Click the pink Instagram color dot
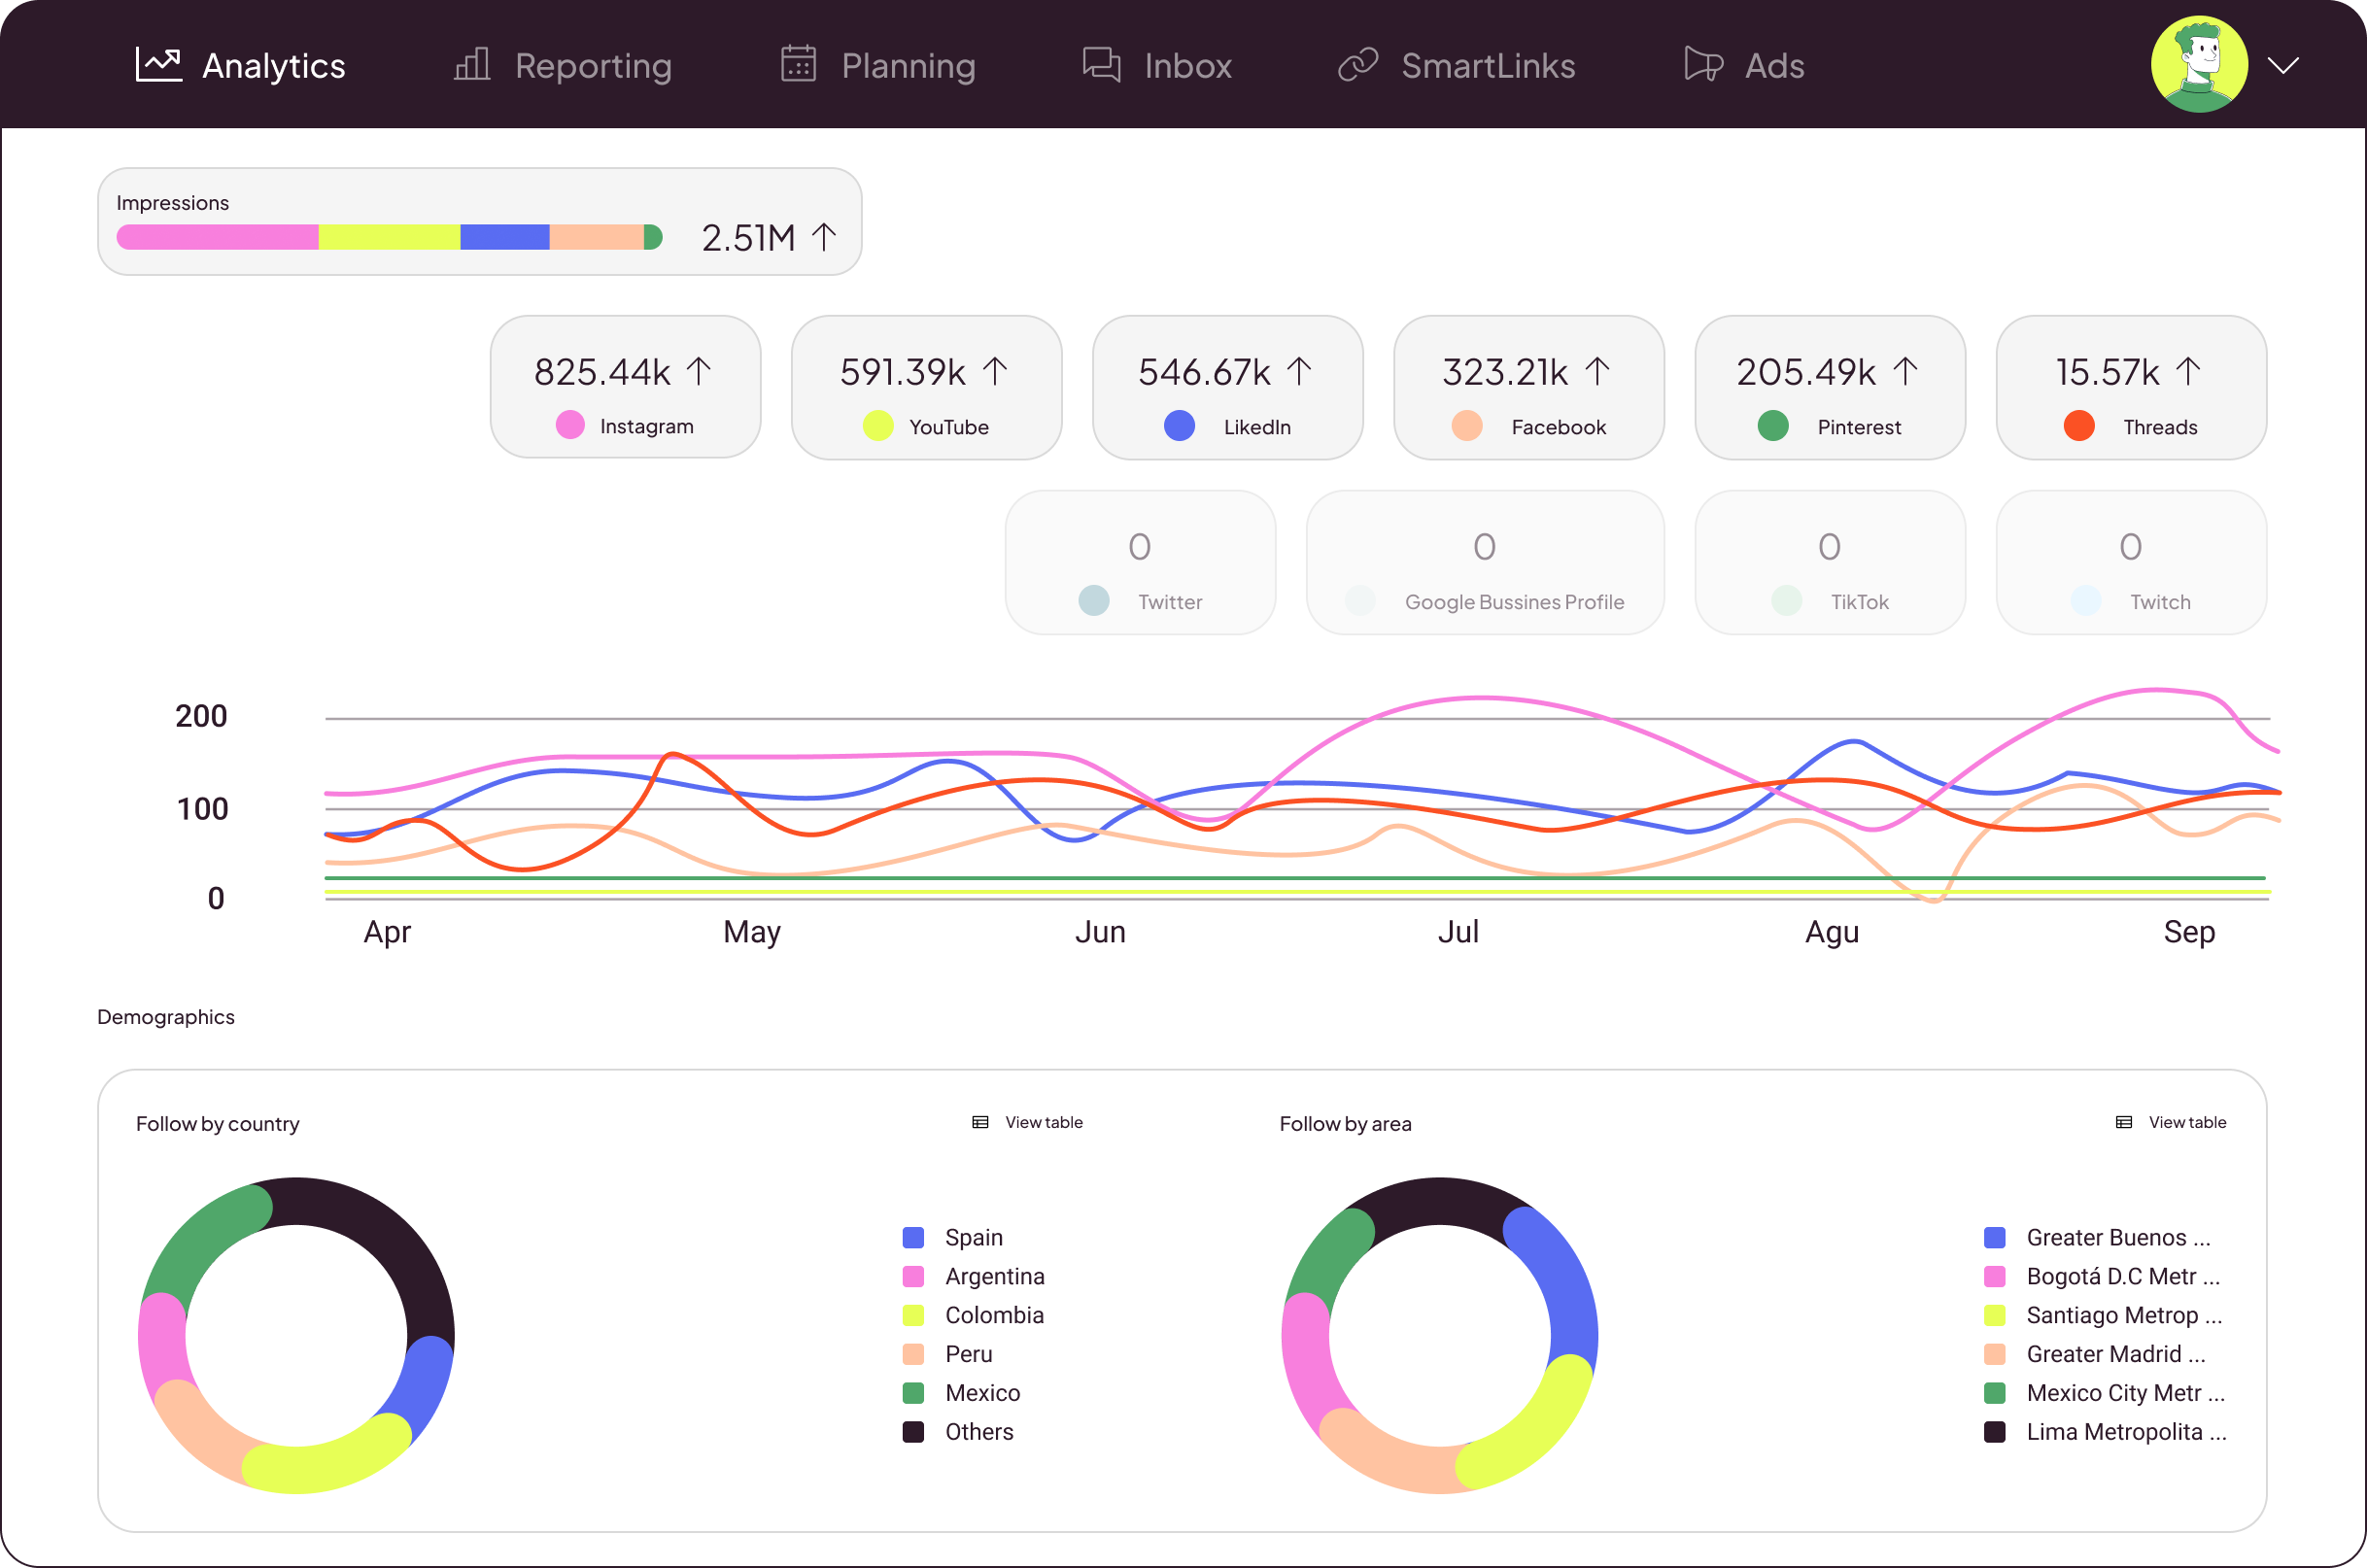This screenshot has height=1568, width=2367. (570, 426)
